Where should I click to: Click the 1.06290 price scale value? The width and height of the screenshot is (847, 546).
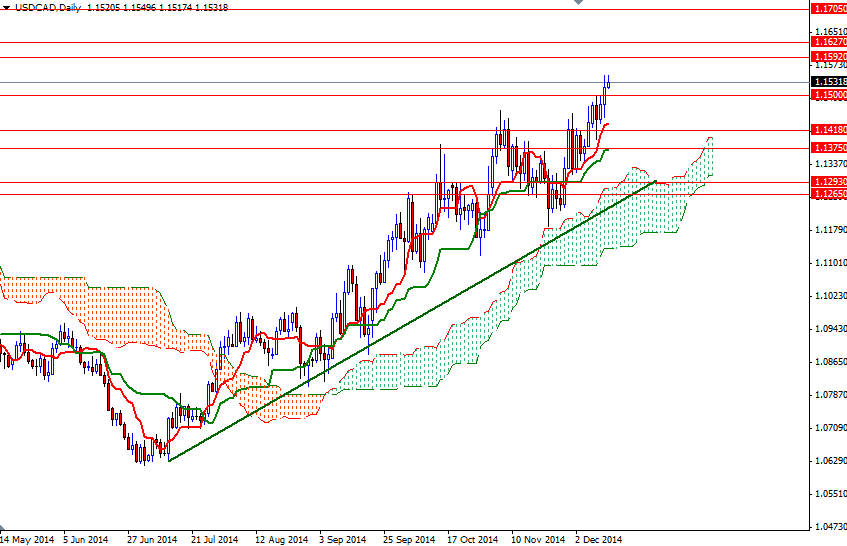click(831, 461)
